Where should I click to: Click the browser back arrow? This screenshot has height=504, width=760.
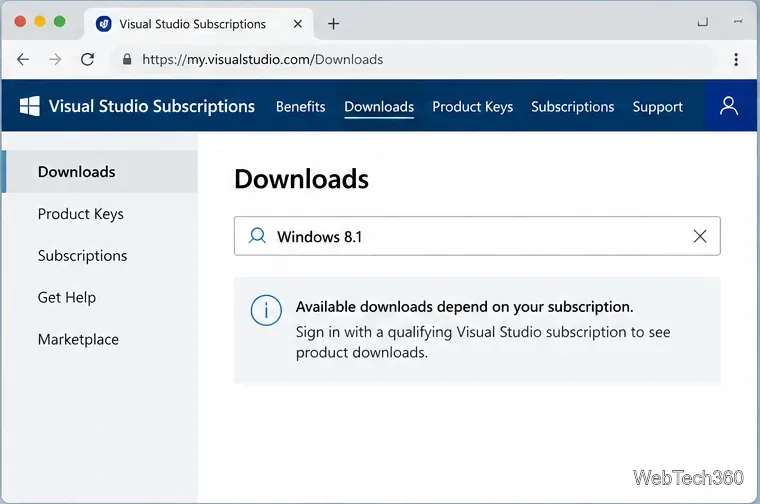23,59
